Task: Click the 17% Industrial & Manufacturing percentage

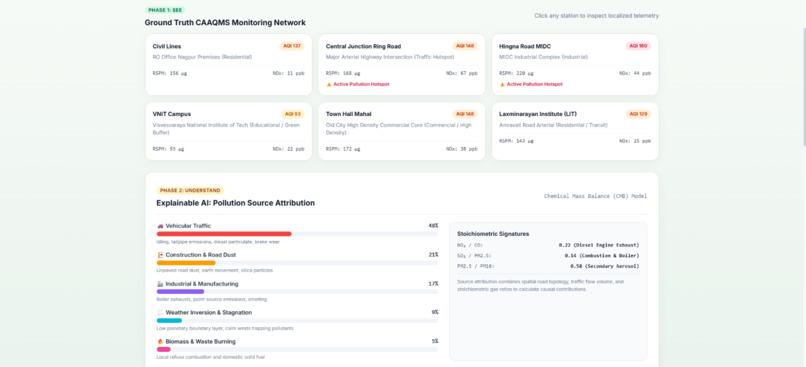Action: 433,284
